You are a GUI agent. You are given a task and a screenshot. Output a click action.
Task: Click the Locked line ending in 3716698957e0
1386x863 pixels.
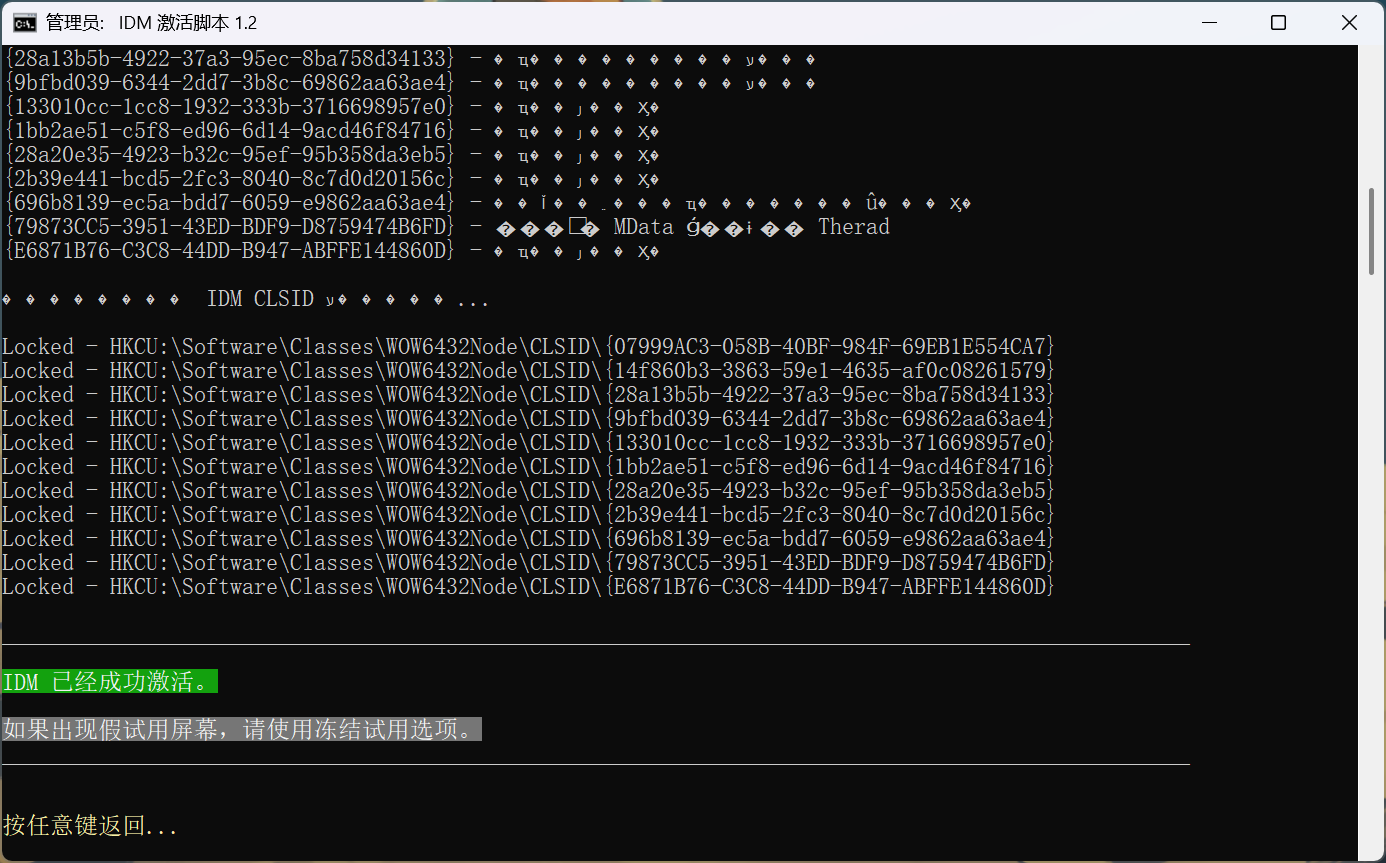[528, 443]
